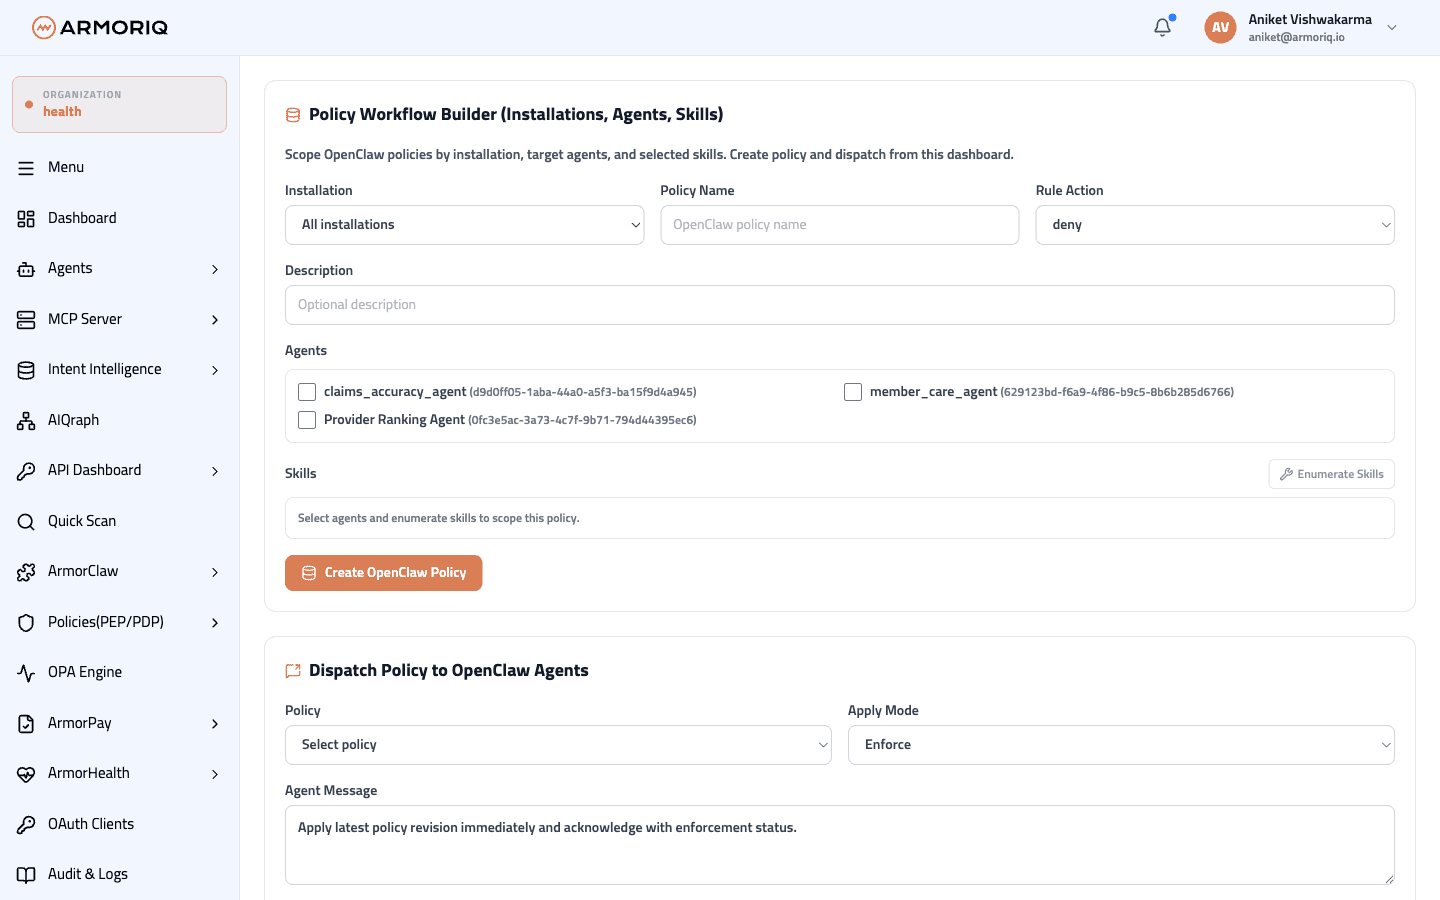Click the aniket@armoriq.io email text
The image size is (1440, 900).
coord(1296,37)
